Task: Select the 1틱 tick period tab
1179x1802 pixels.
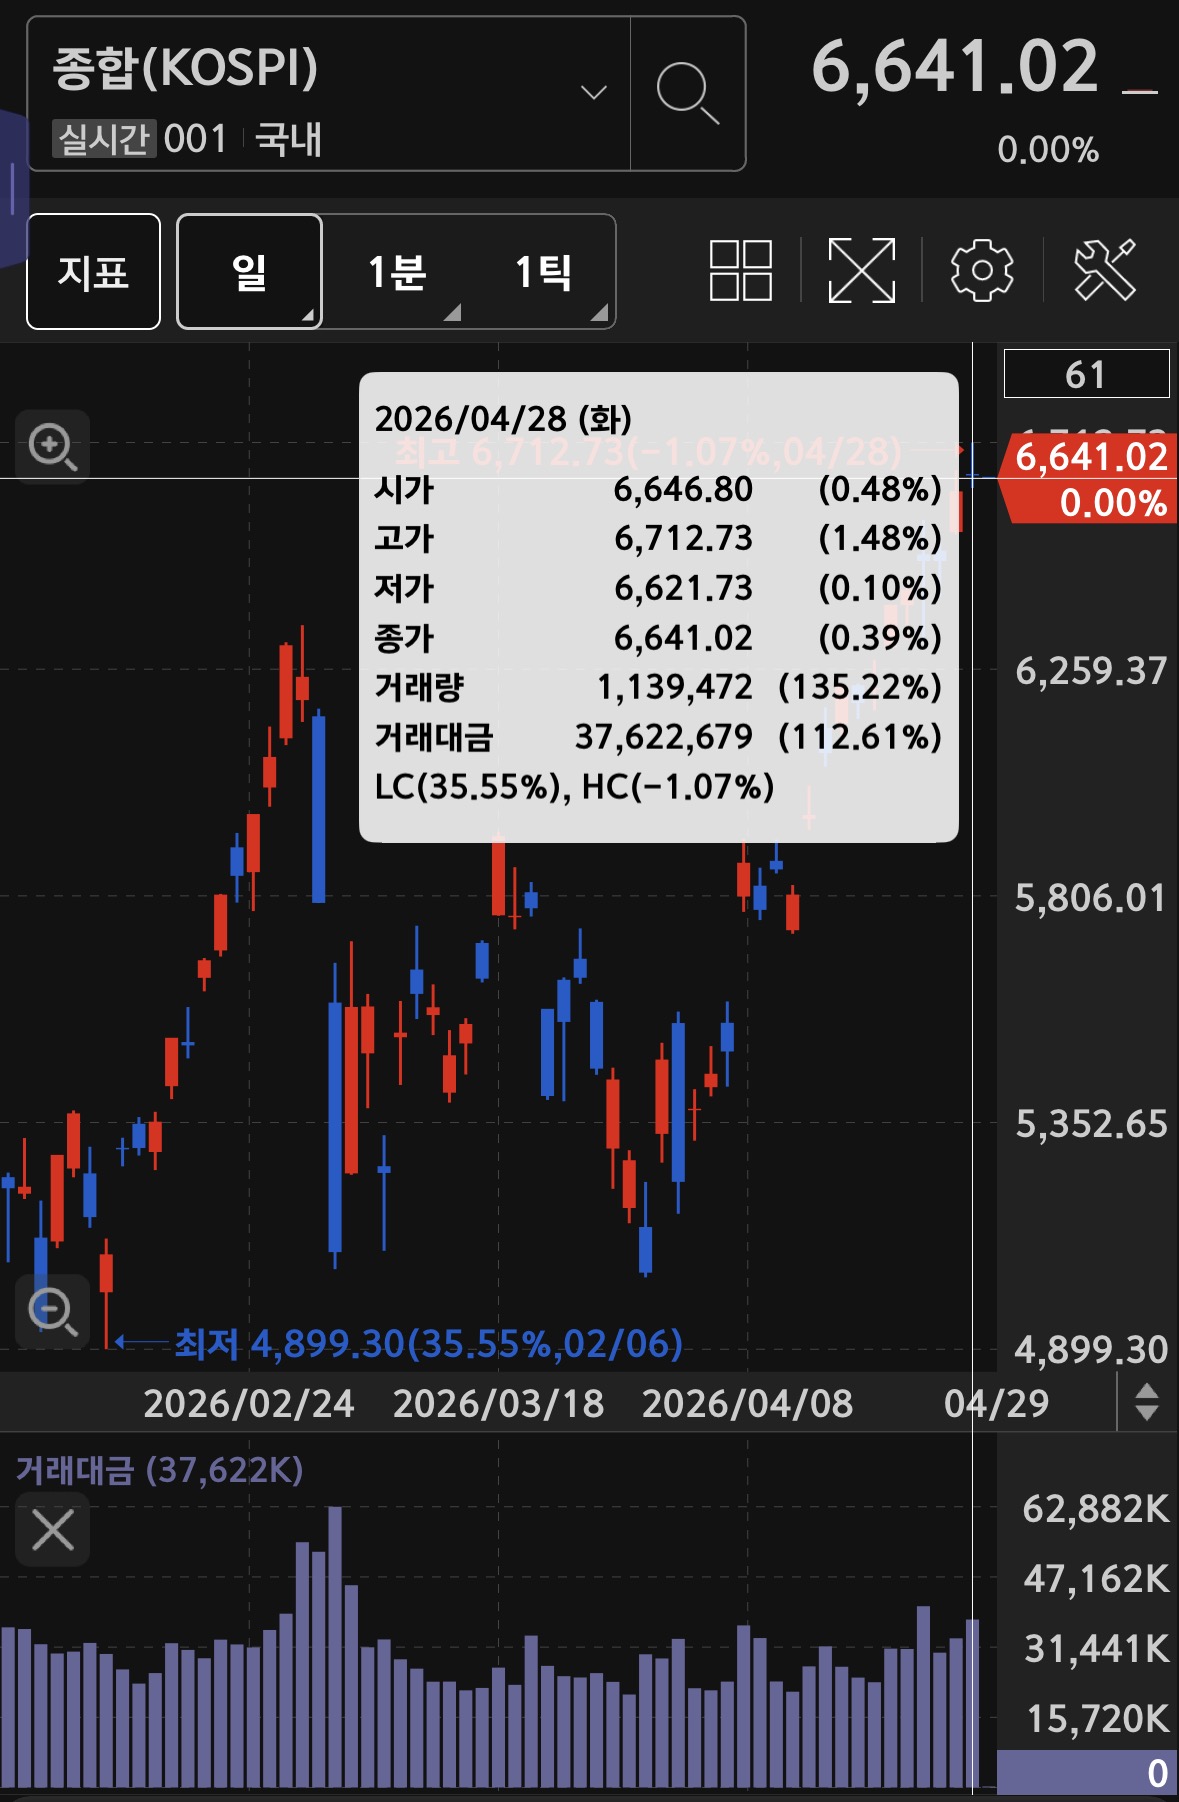Action: pos(543,272)
